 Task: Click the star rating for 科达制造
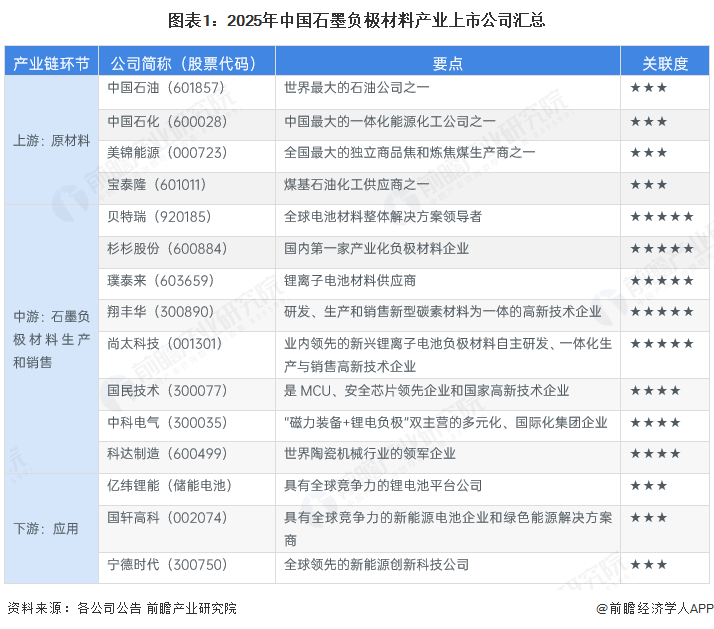click(655, 454)
